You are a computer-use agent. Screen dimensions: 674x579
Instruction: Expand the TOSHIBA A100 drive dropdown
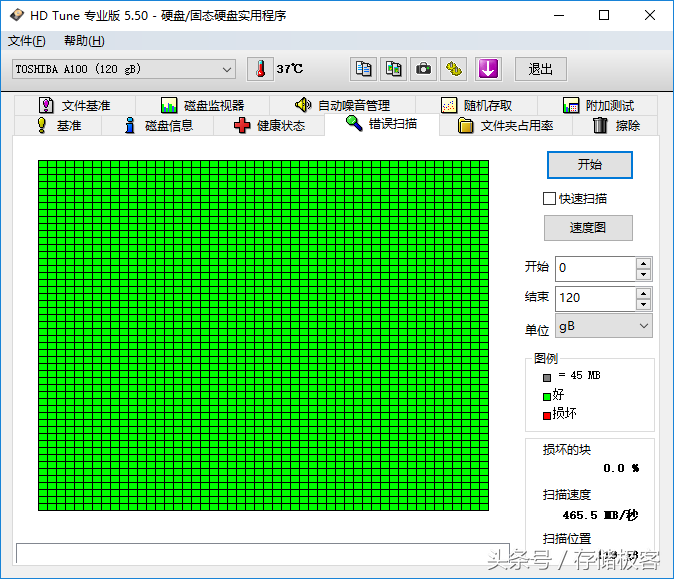pyautogui.click(x=124, y=69)
